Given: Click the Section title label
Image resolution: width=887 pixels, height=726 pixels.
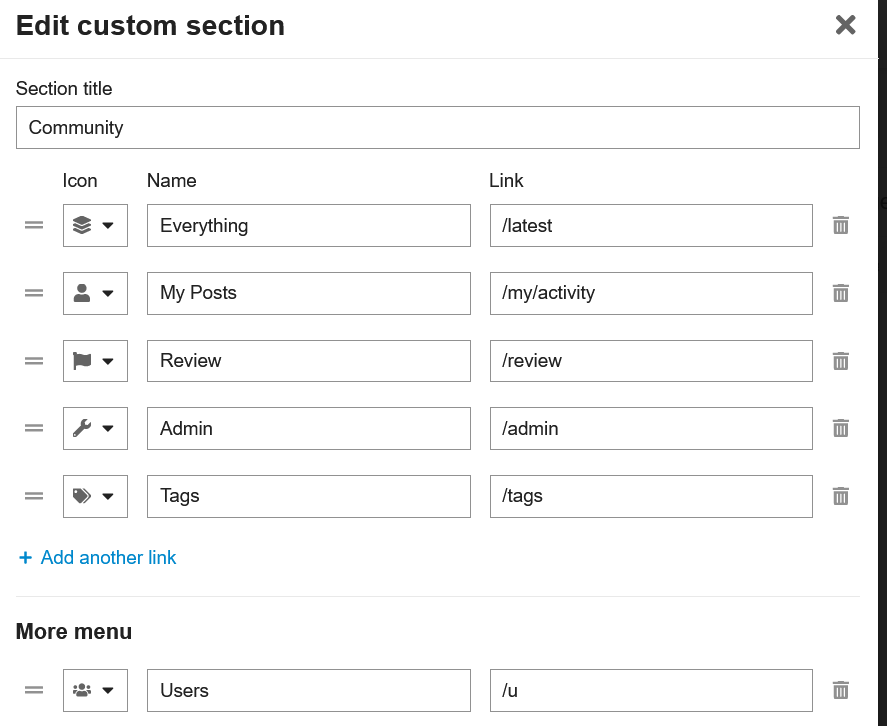Looking at the screenshot, I should click(64, 88).
